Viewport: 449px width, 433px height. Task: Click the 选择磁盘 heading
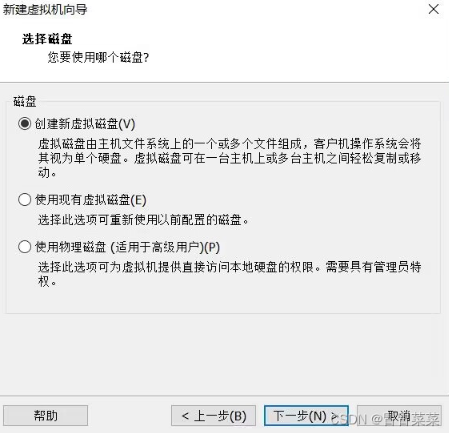[47, 39]
